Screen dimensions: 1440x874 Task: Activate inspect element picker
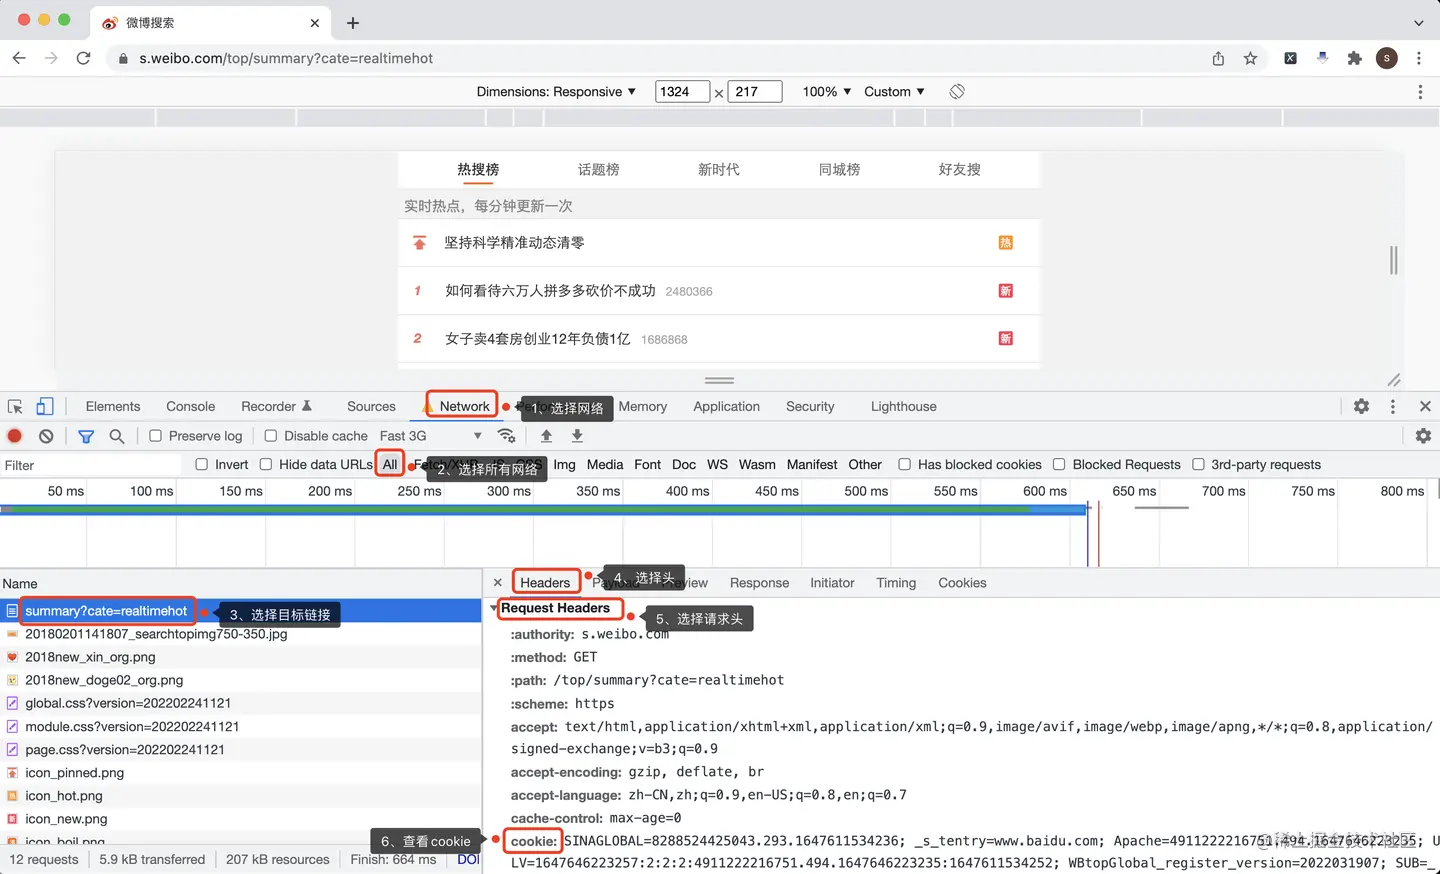15,406
